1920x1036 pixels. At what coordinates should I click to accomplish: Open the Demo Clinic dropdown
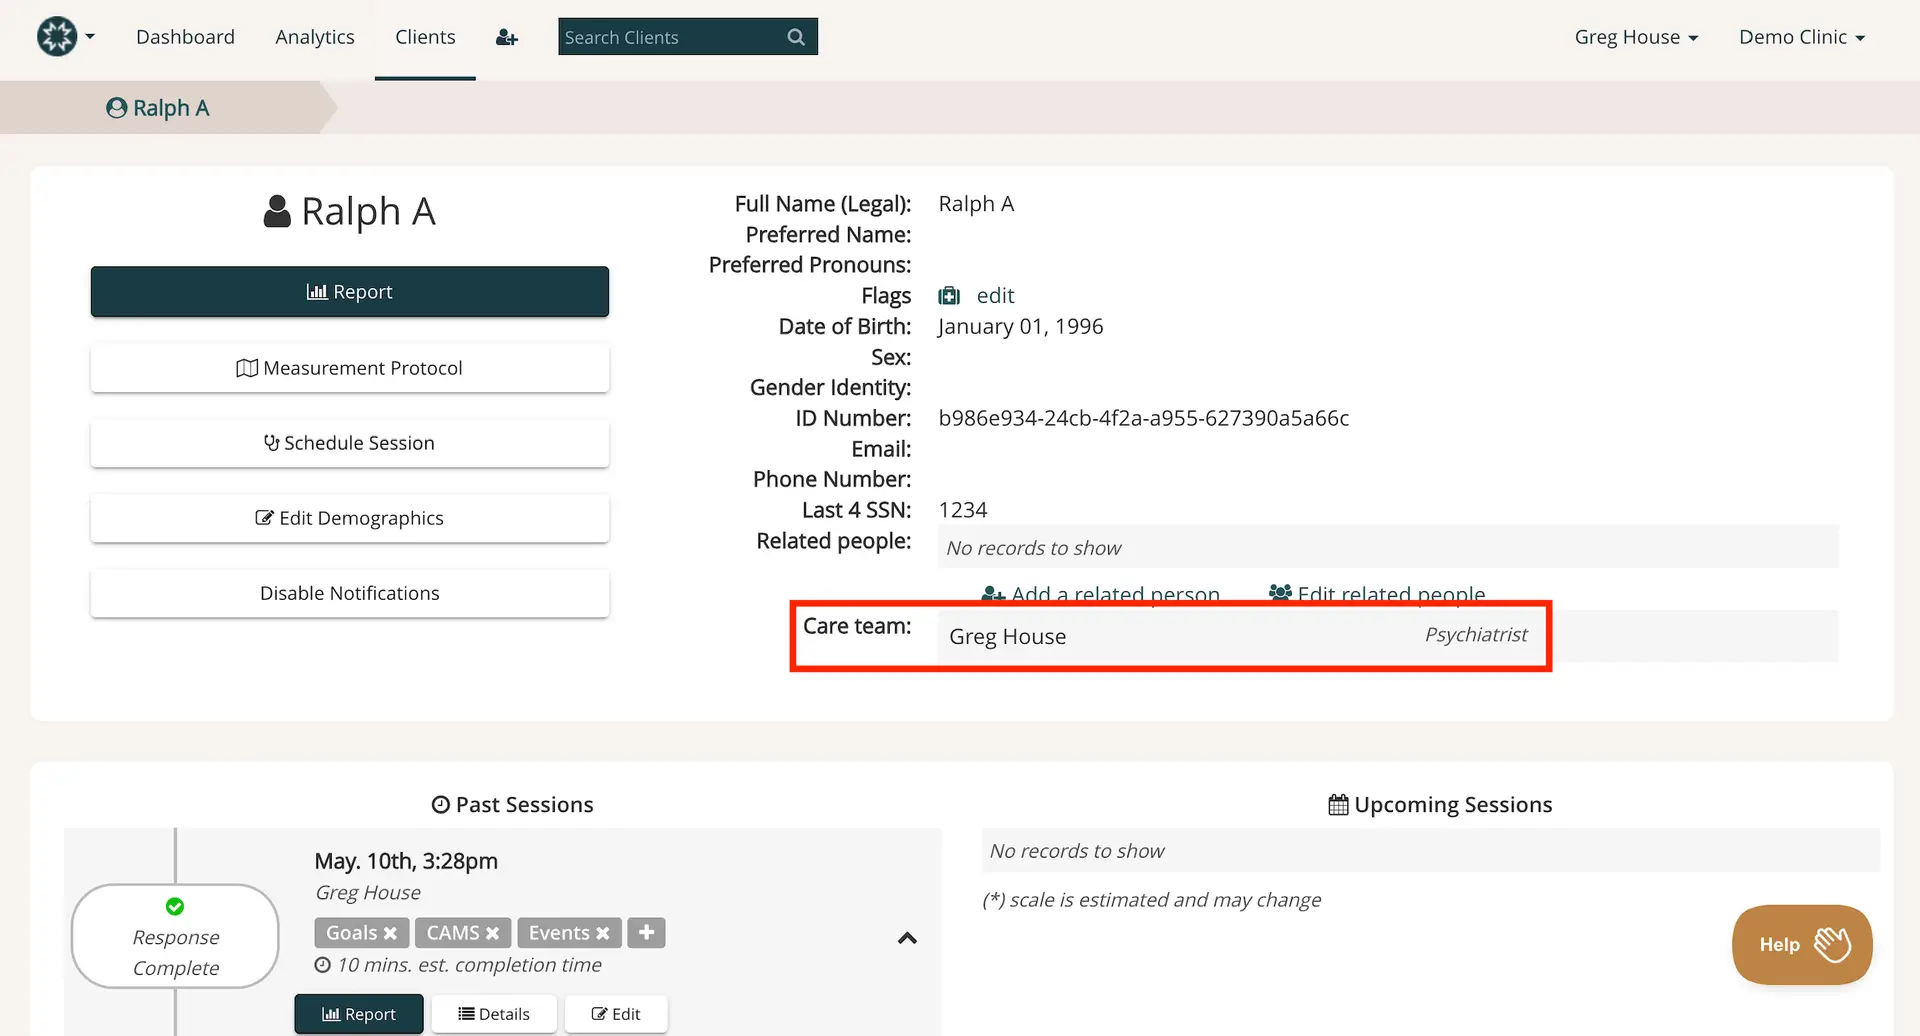pos(1801,37)
